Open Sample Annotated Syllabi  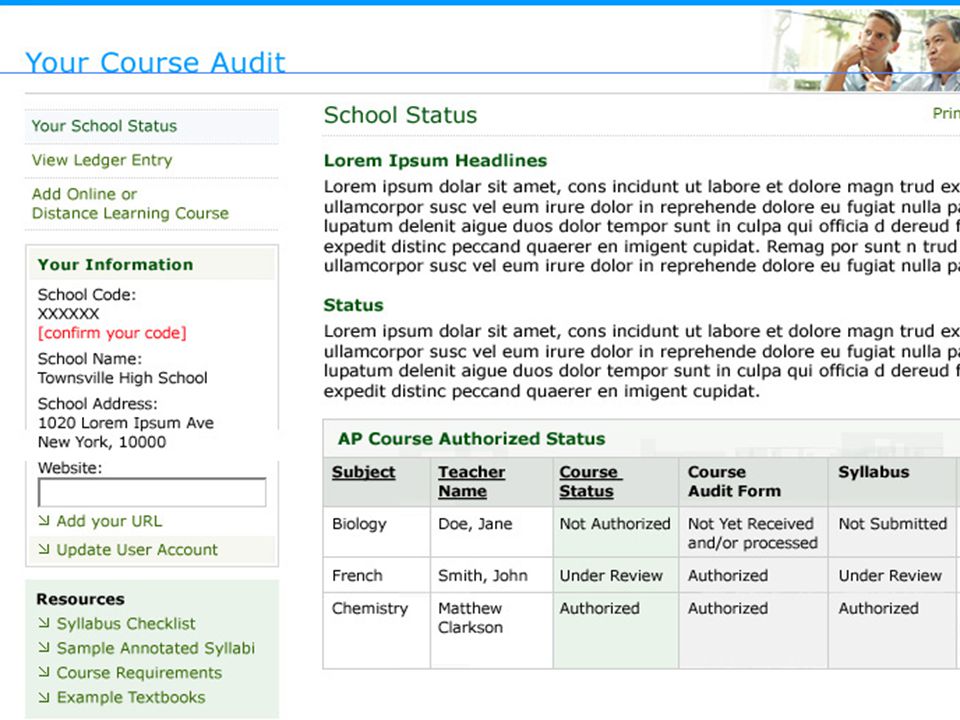tap(156, 648)
